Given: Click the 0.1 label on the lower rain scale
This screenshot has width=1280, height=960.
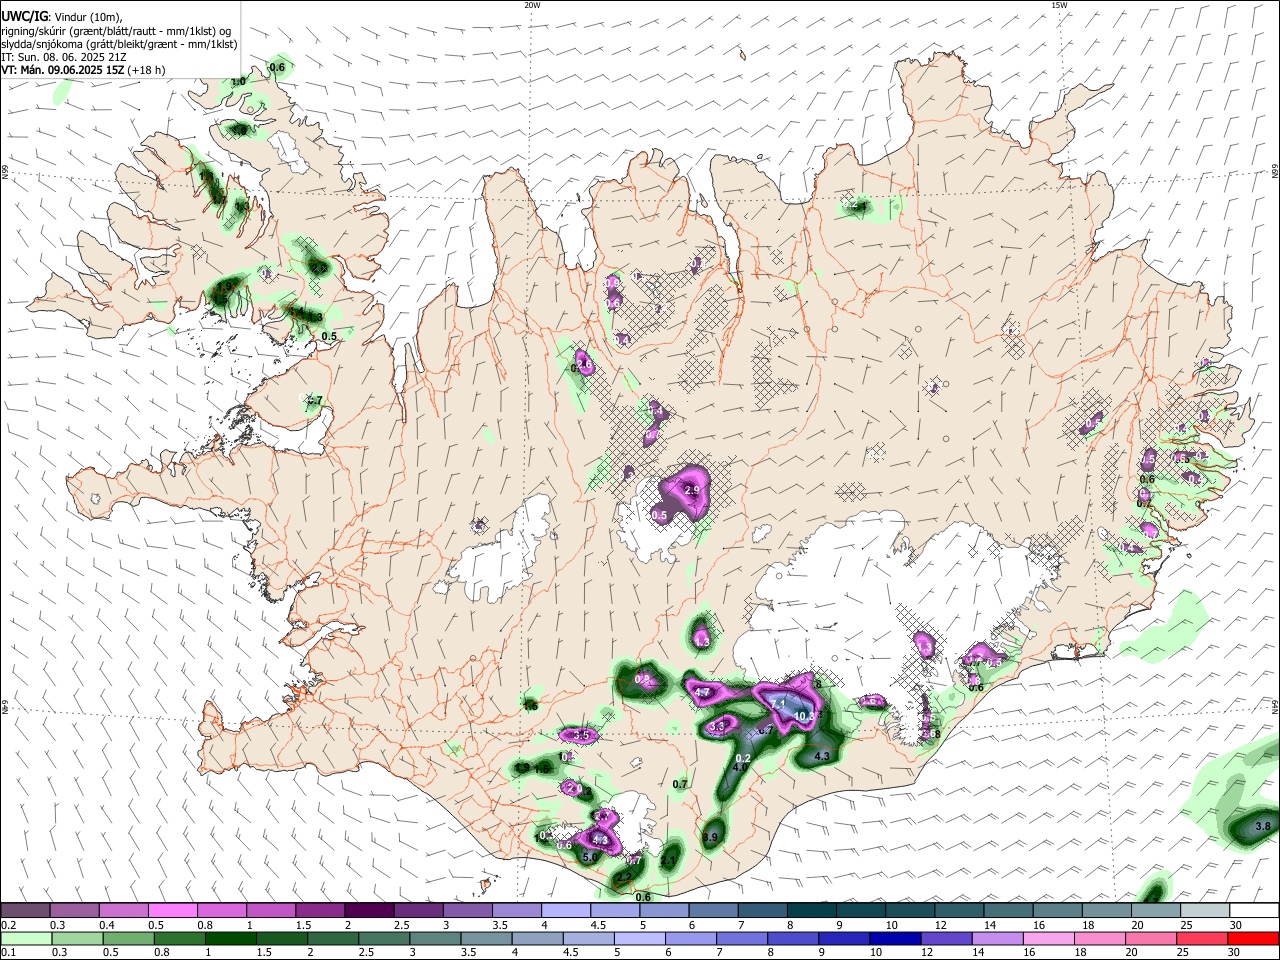Looking at the screenshot, I should tap(8, 952).
